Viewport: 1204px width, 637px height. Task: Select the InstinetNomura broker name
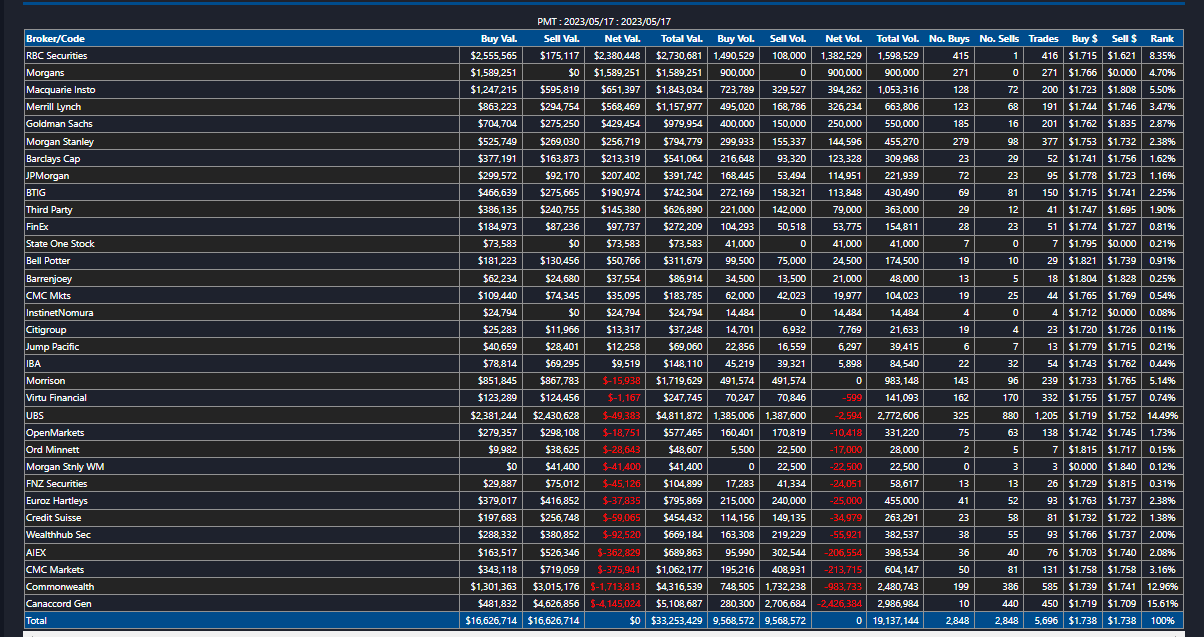[59, 313]
